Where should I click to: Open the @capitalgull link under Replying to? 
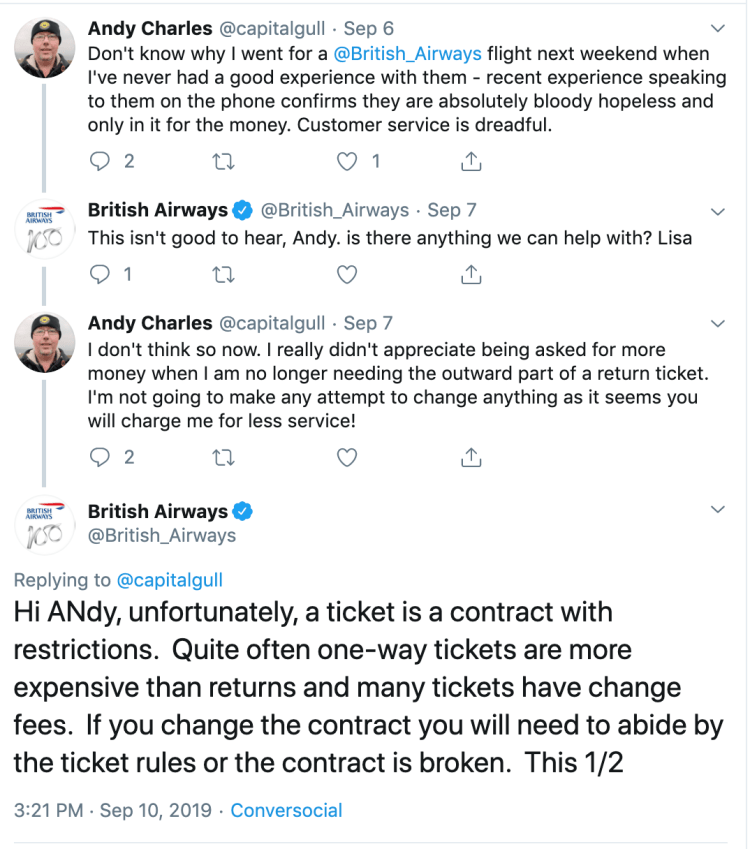point(170,580)
